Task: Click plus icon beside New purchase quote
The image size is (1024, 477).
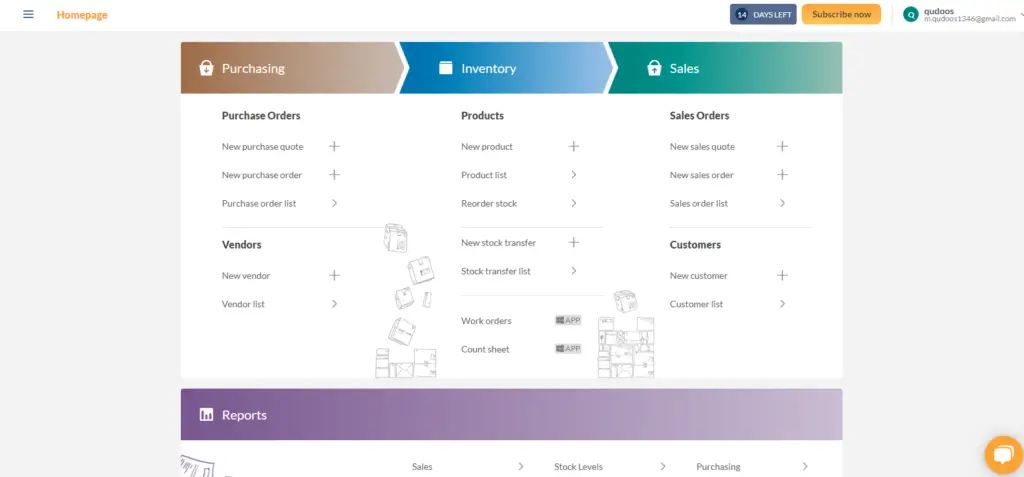Action: 334,146
